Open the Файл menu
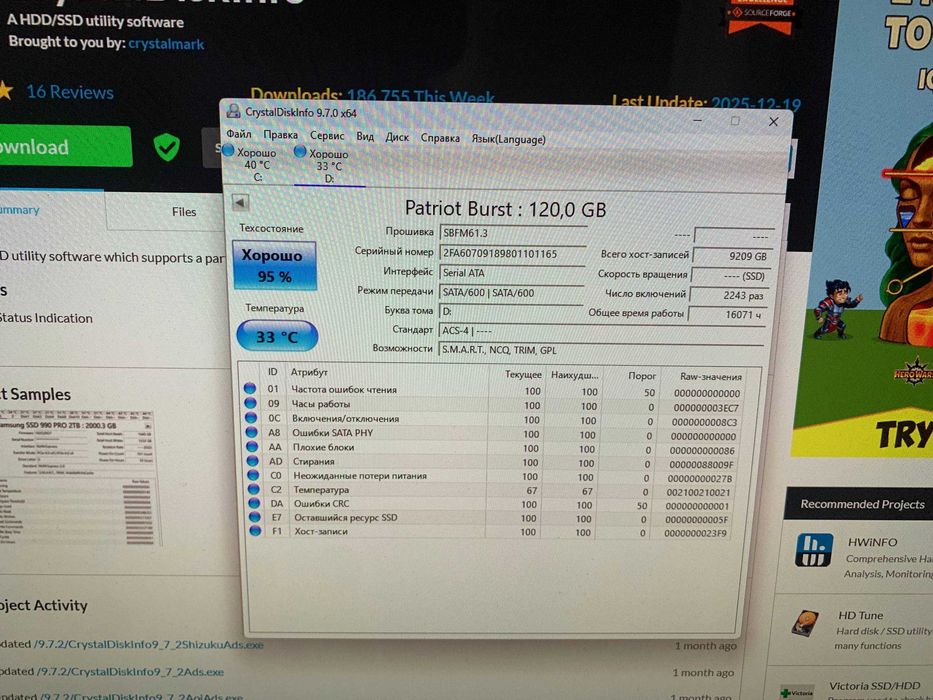The image size is (933, 700). 239,134
